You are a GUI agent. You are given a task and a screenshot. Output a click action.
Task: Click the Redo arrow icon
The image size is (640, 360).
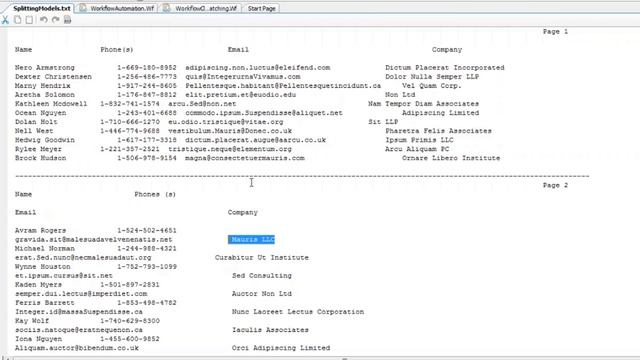tap(56, 20)
